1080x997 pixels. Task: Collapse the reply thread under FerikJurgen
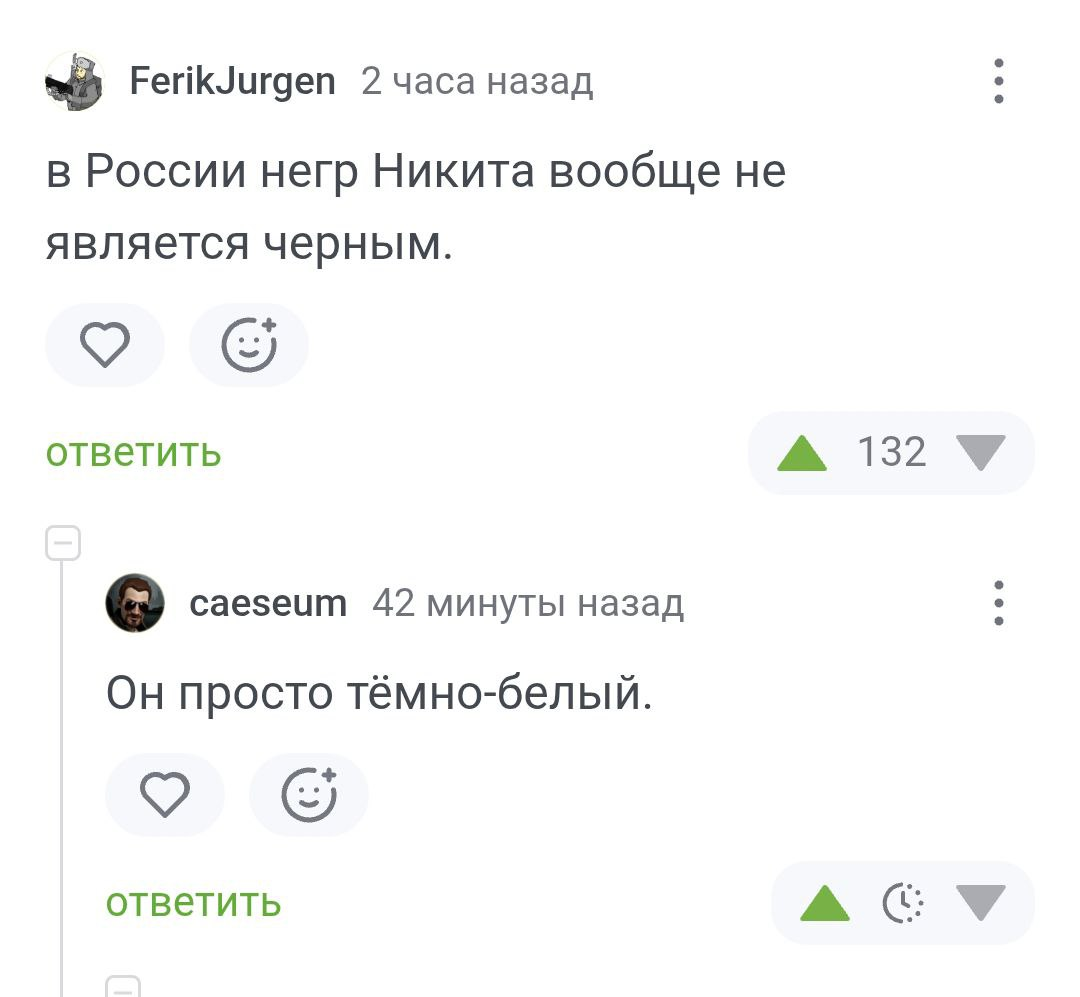[62, 545]
